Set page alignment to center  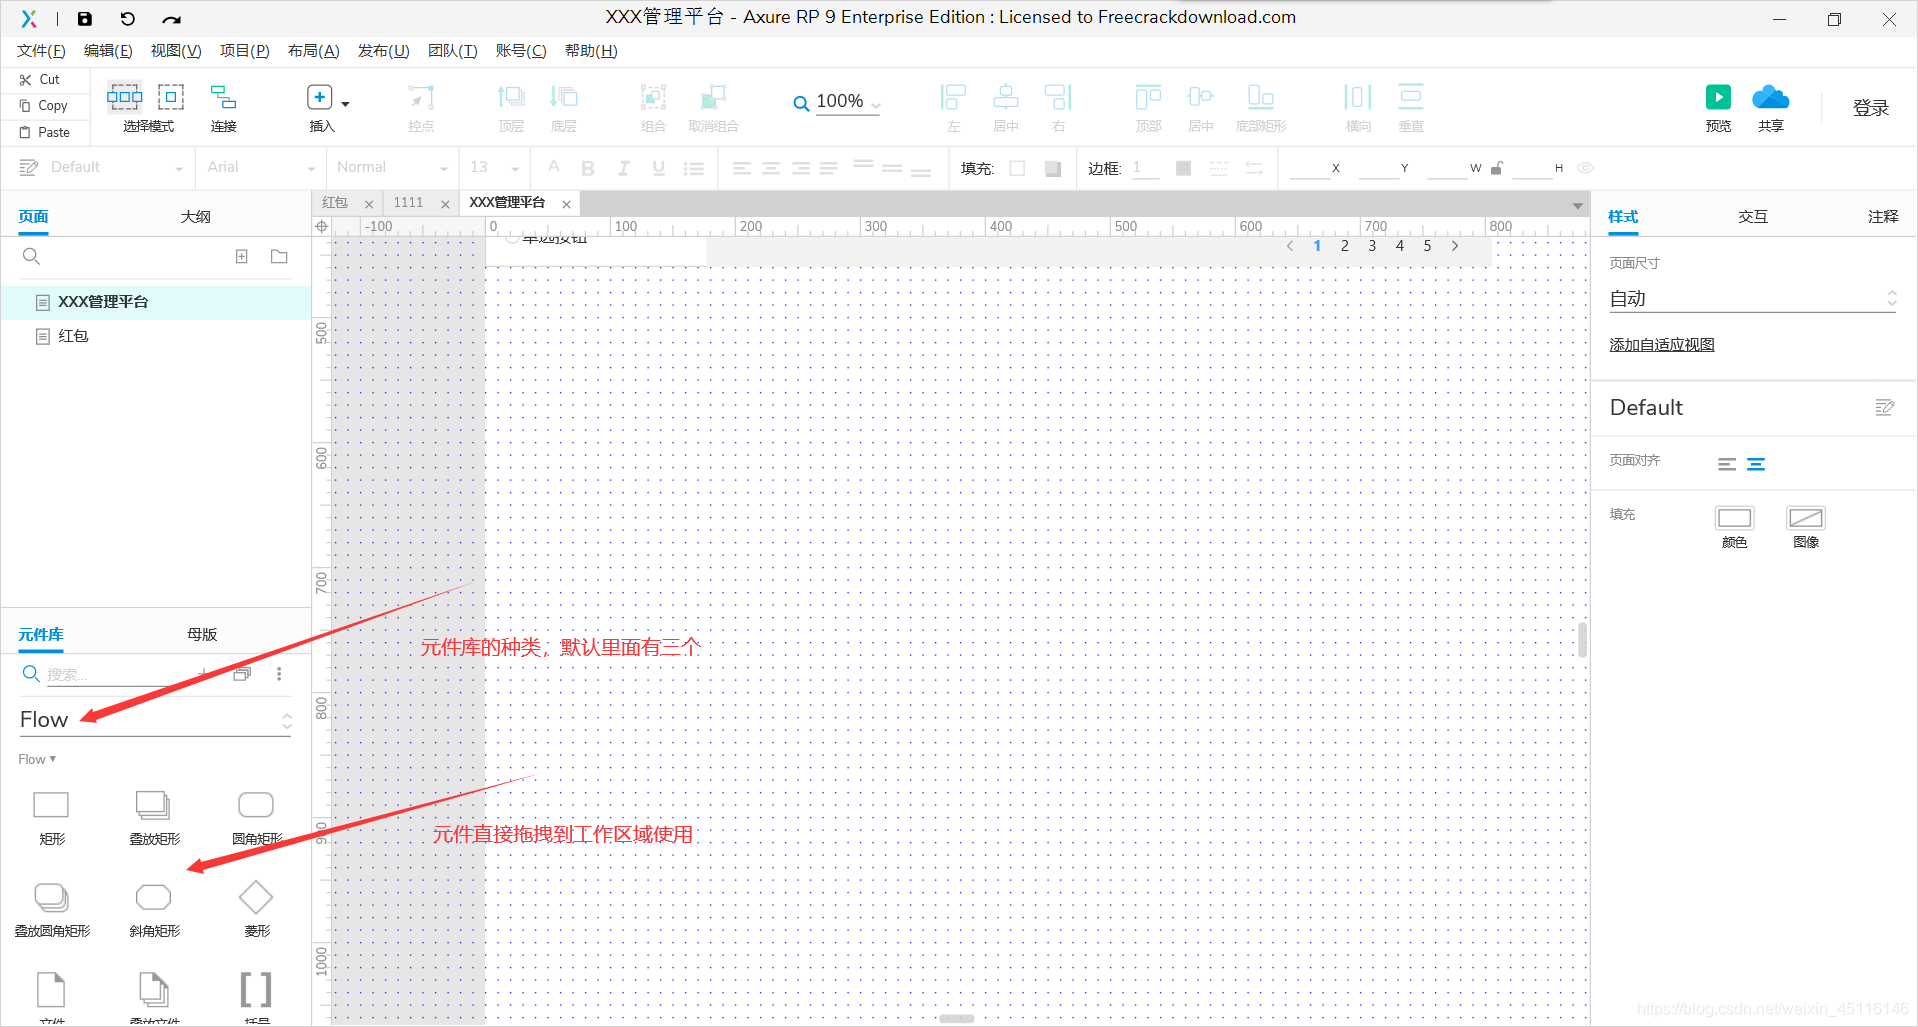1756,464
